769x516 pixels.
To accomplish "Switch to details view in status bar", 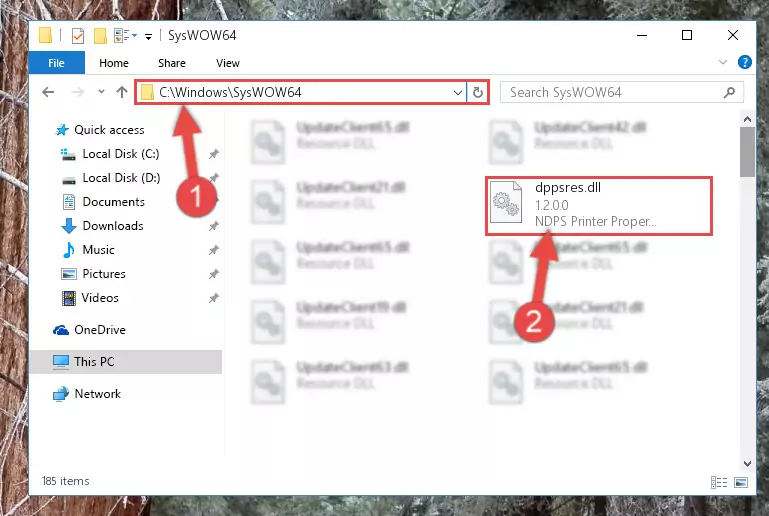I will tap(718, 483).
